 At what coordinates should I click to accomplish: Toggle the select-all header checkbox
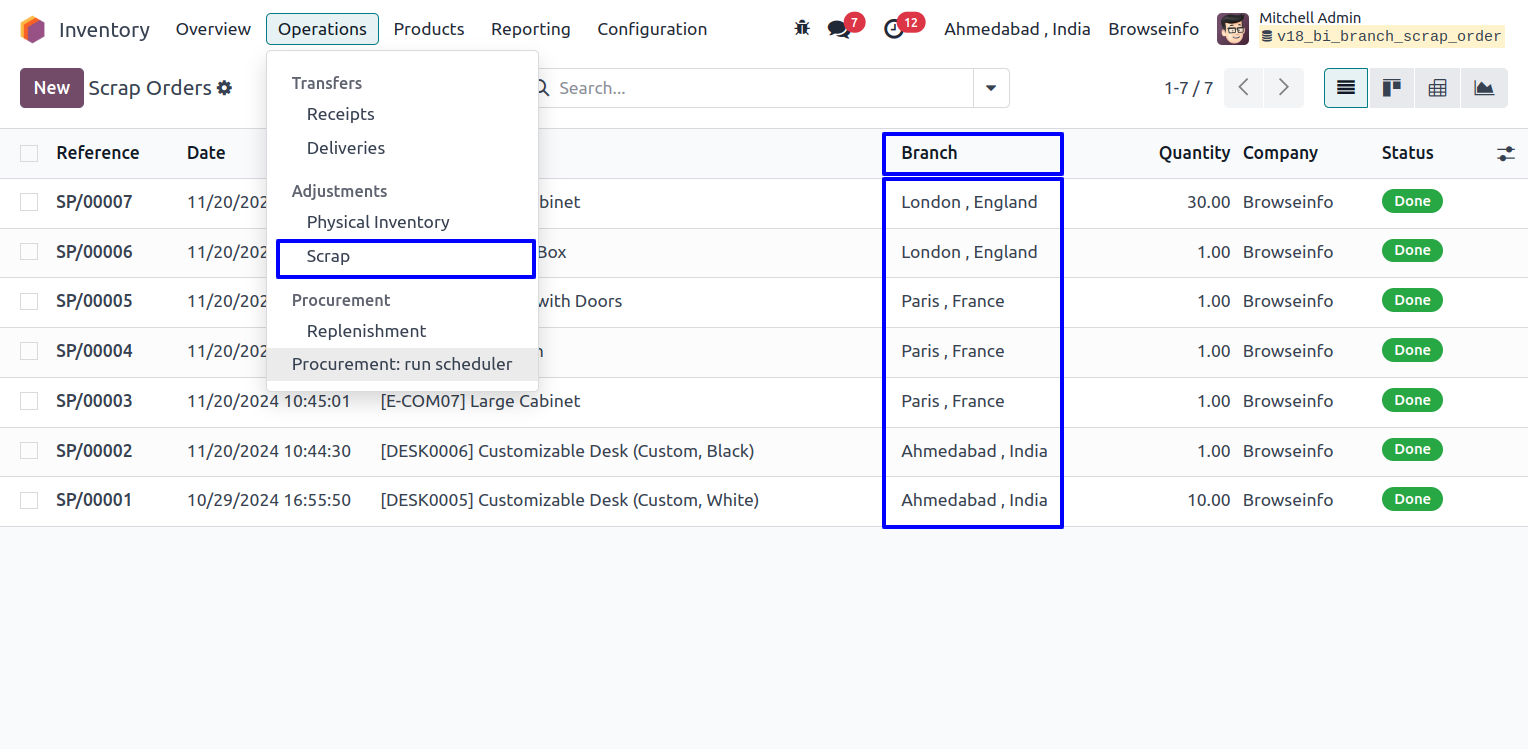29,153
